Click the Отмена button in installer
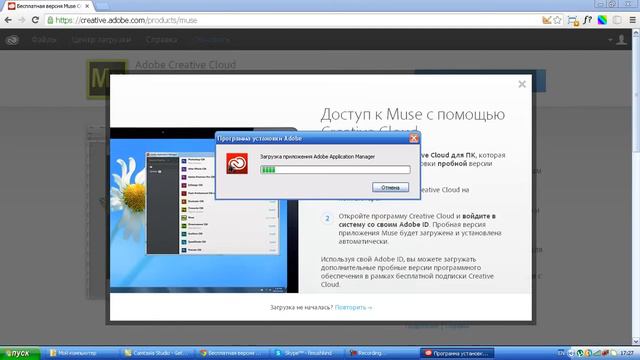Screen dimensions: 640x360 (x=390, y=187)
